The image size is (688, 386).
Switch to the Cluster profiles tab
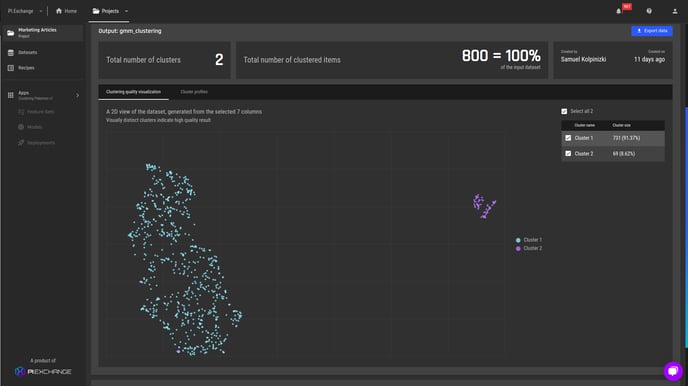194,92
